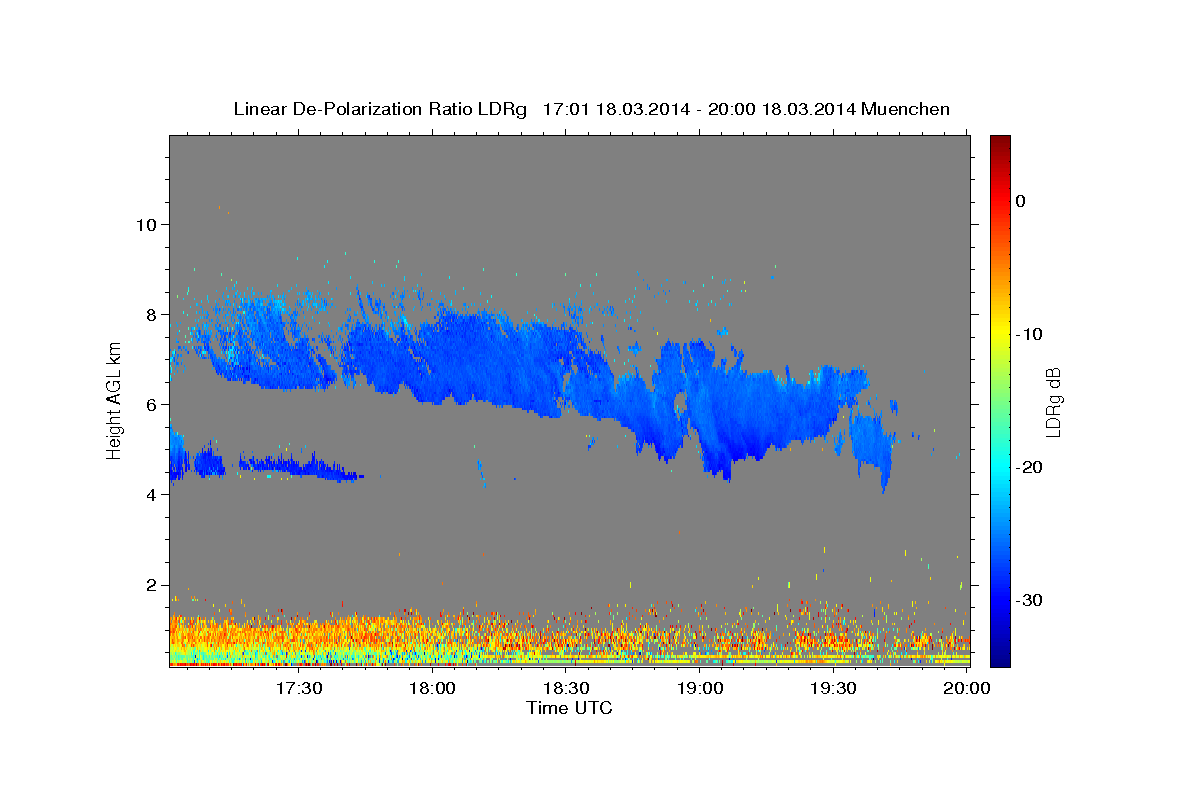Click the colorbar value -20
The image size is (1200, 800).
pos(1029,467)
